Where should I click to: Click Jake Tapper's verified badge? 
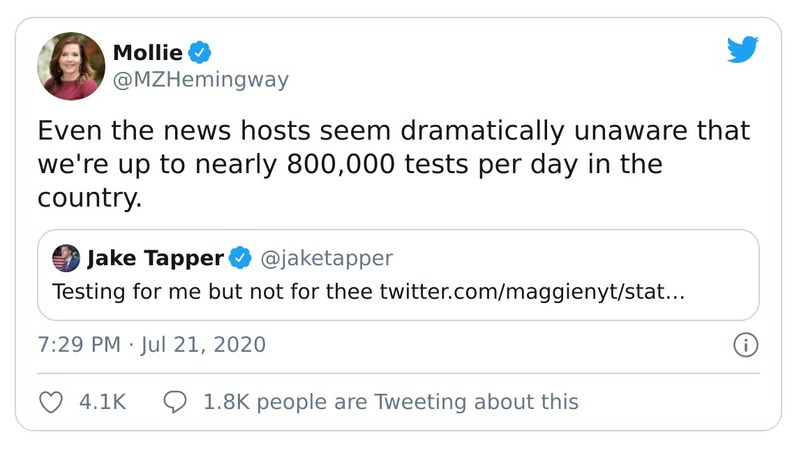[241, 259]
